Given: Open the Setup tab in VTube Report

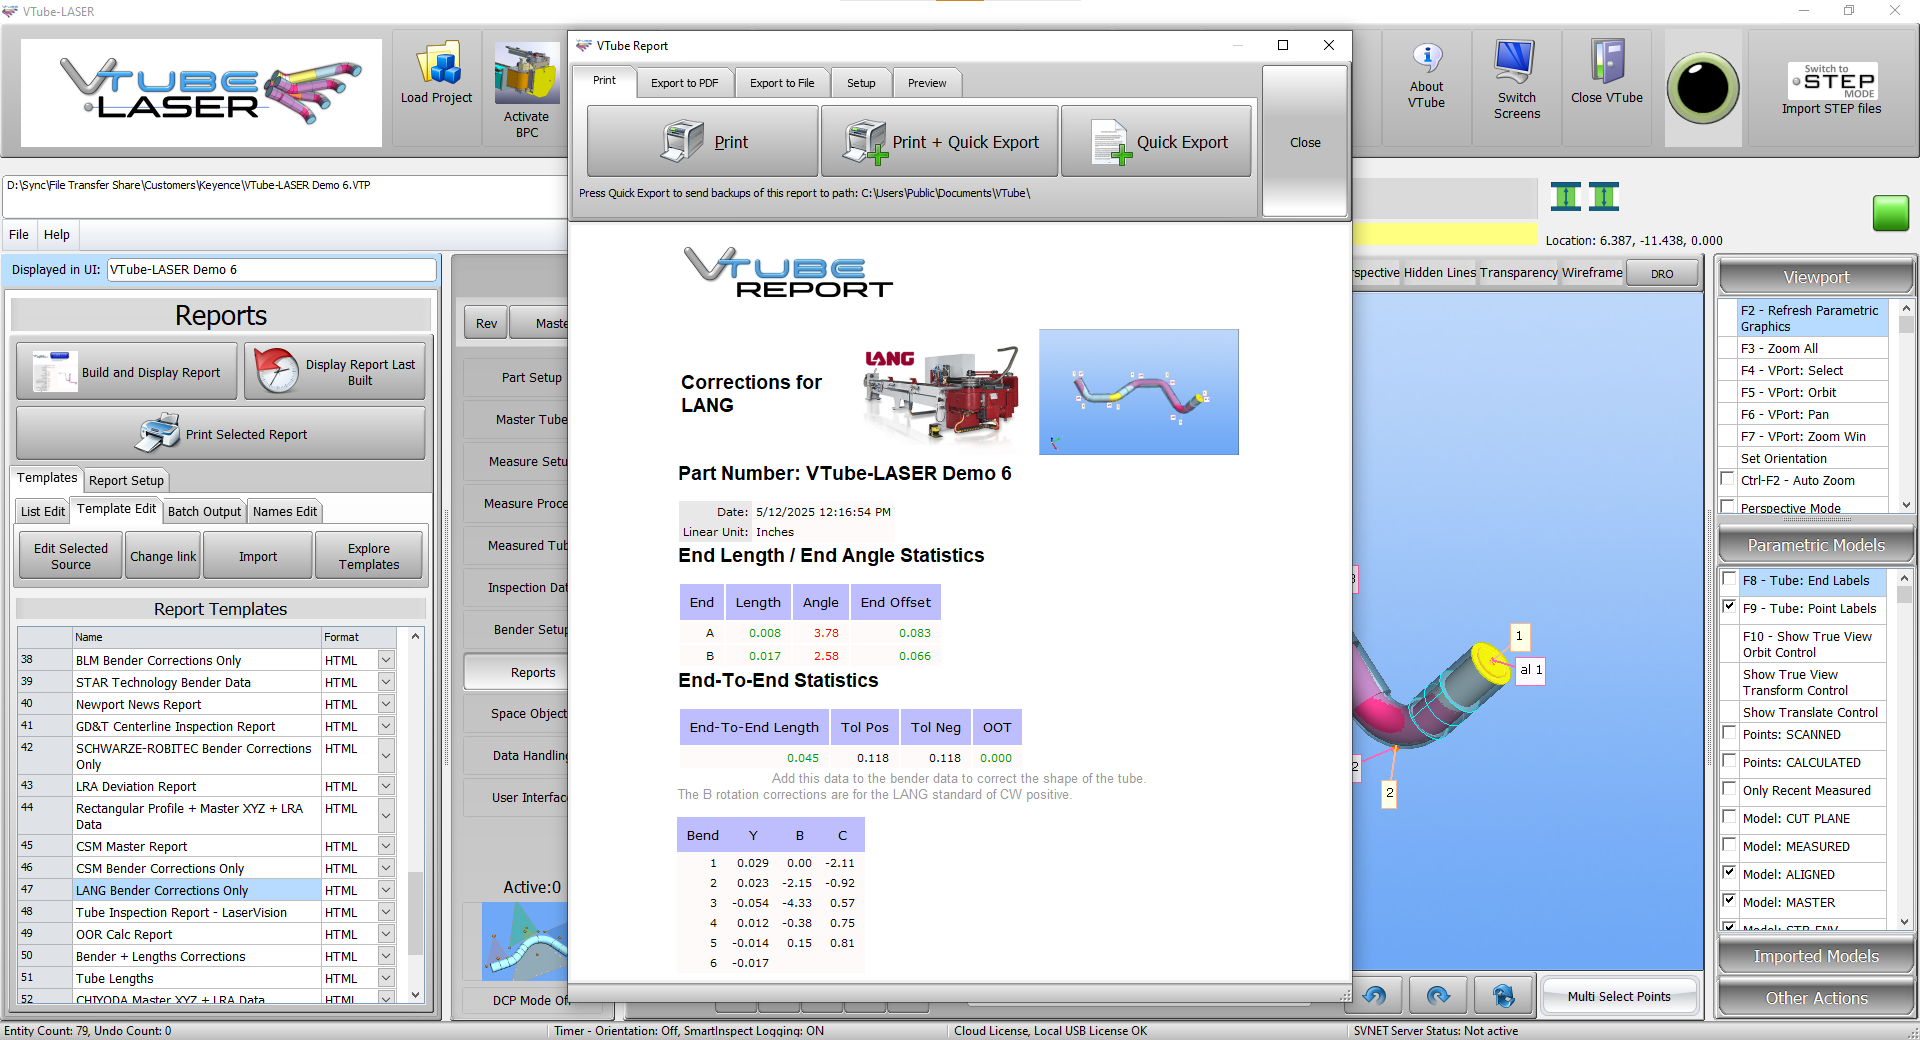Looking at the screenshot, I should click(861, 83).
